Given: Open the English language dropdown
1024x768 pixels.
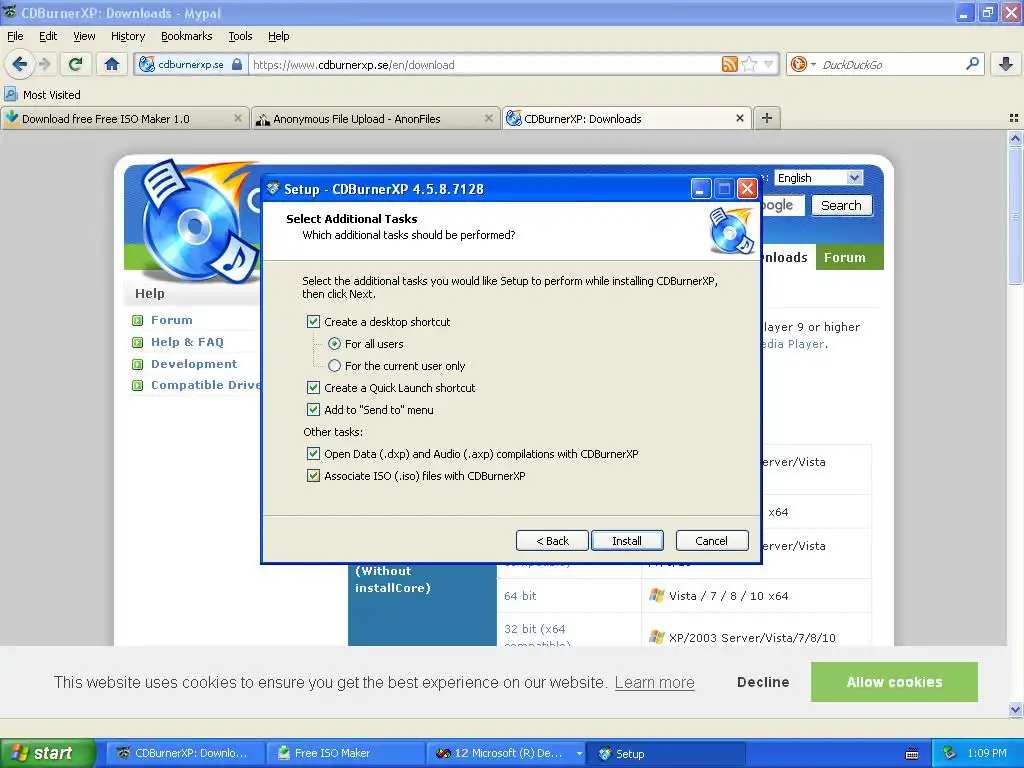Looking at the screenshot, I should [819, 178].
